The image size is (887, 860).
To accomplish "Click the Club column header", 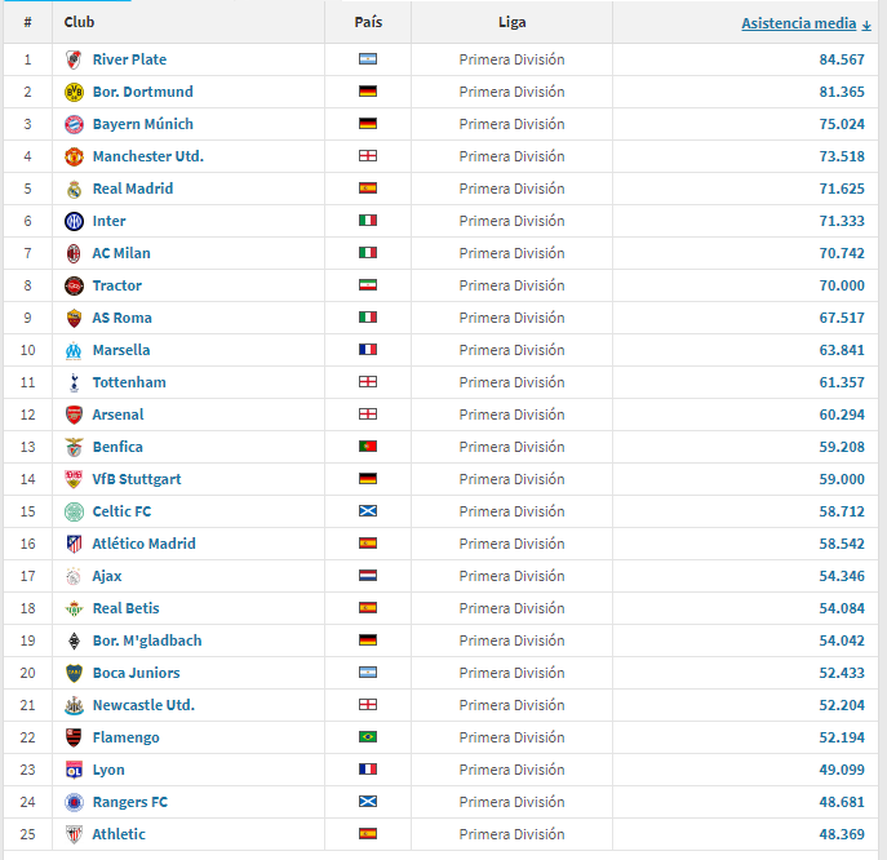I will [79, 22].
